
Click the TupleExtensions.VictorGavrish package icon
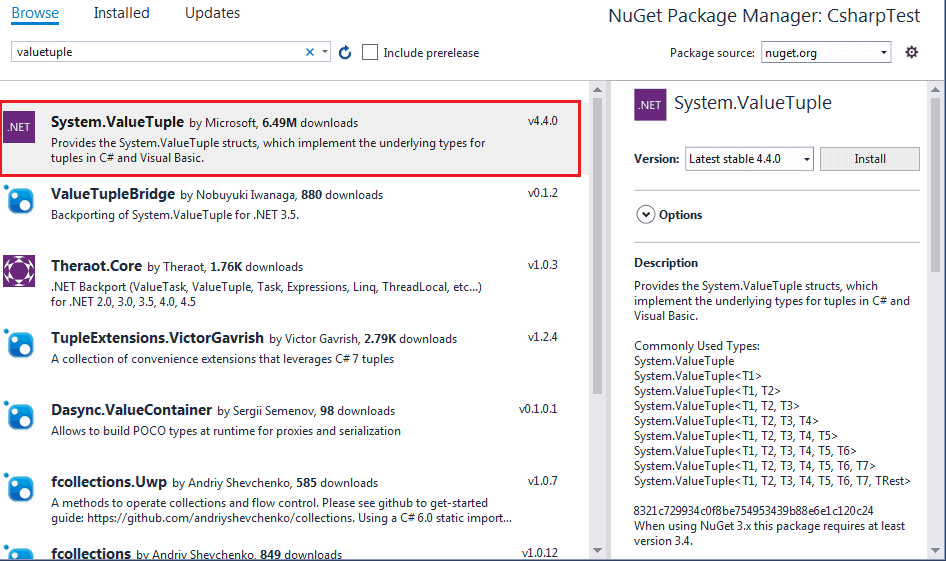pyautogui.click(x=20, y=344)
